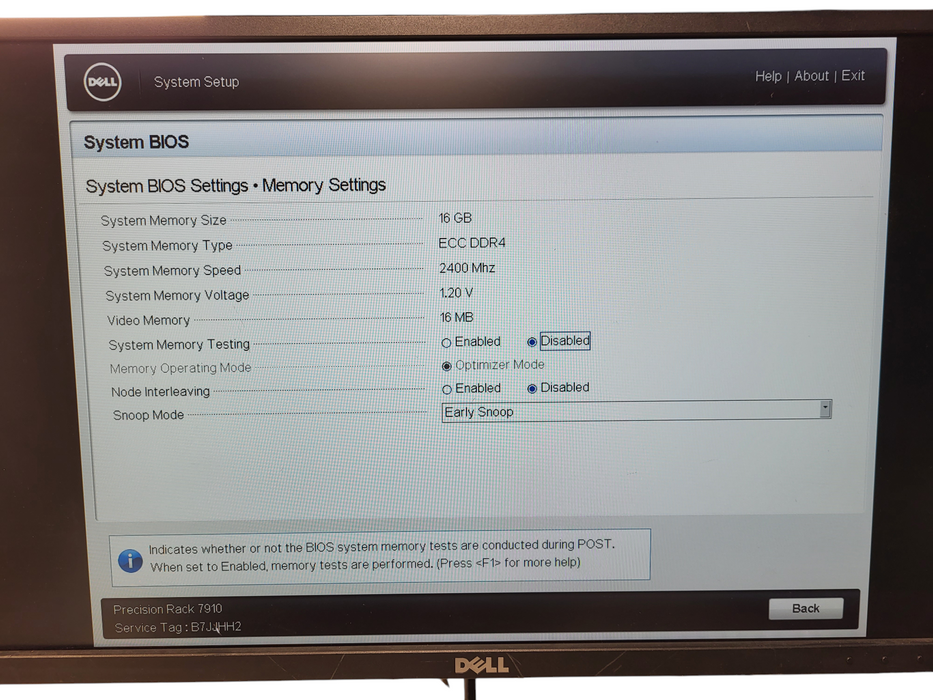
Task: Click the Memory Operating Mode label
Action: 180,368
